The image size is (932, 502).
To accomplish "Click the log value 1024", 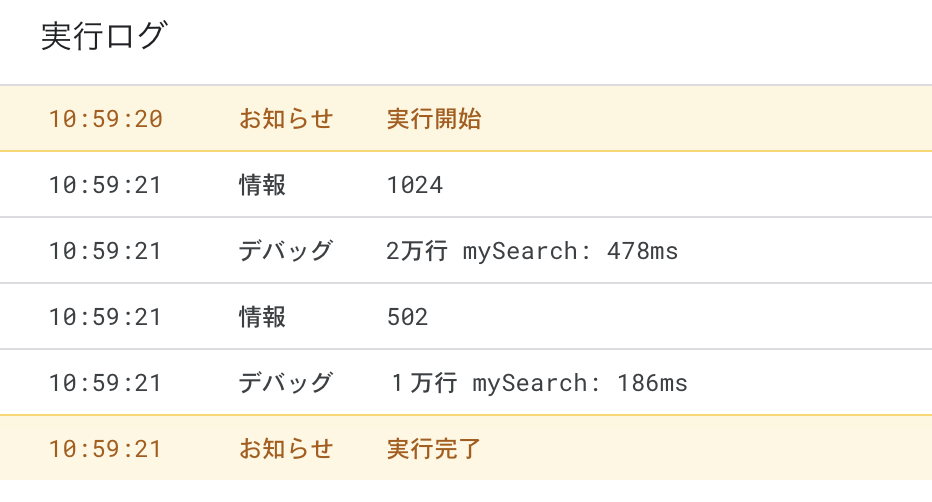I will click(x=415, y=185).
